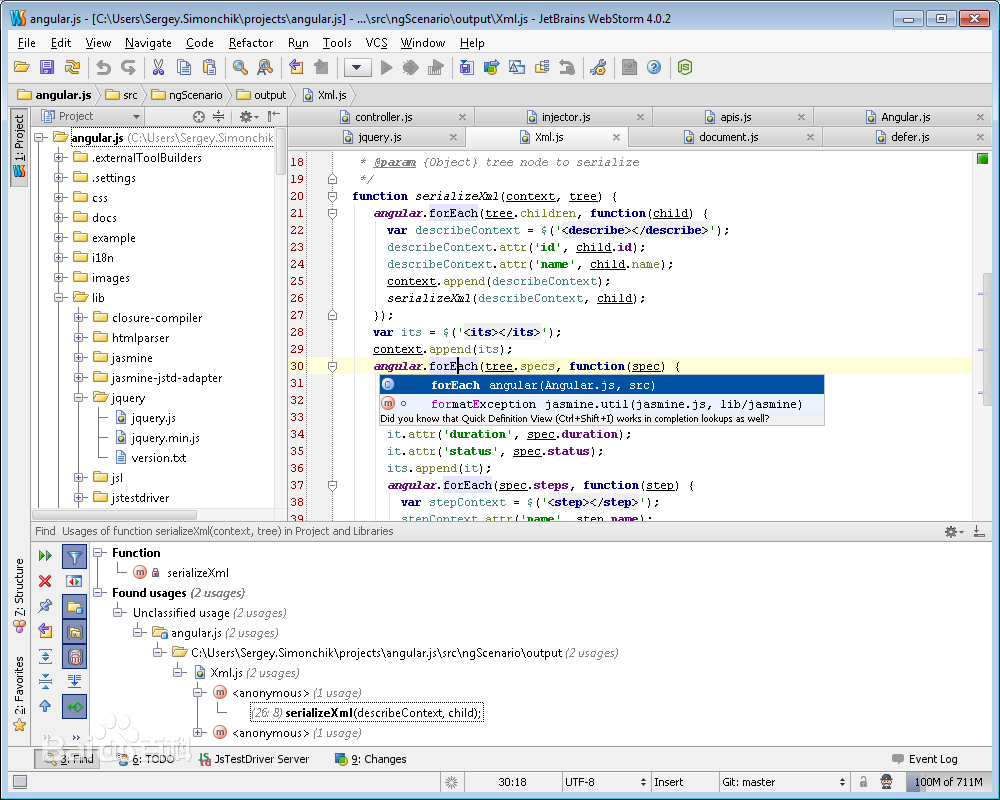Open the Event Log button
The width and height of the screenshot is (1000, 800).
924,759
